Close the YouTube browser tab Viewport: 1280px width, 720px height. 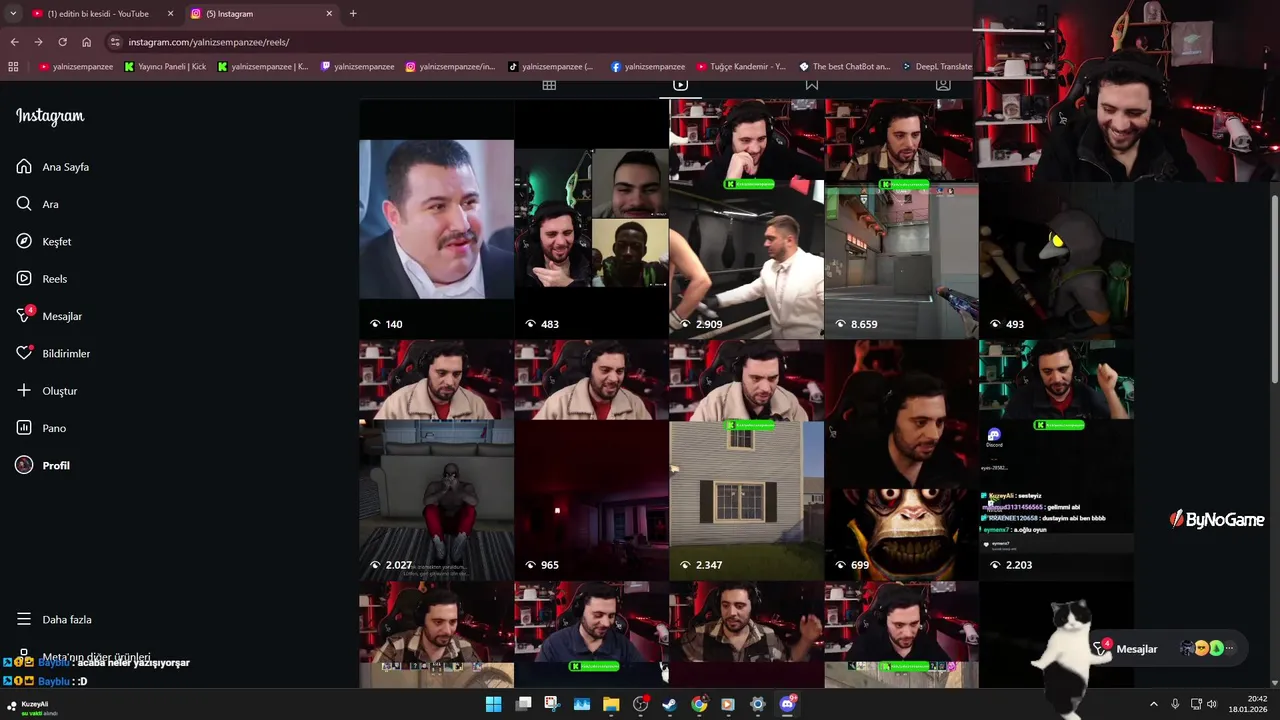[x=170, y=14]
